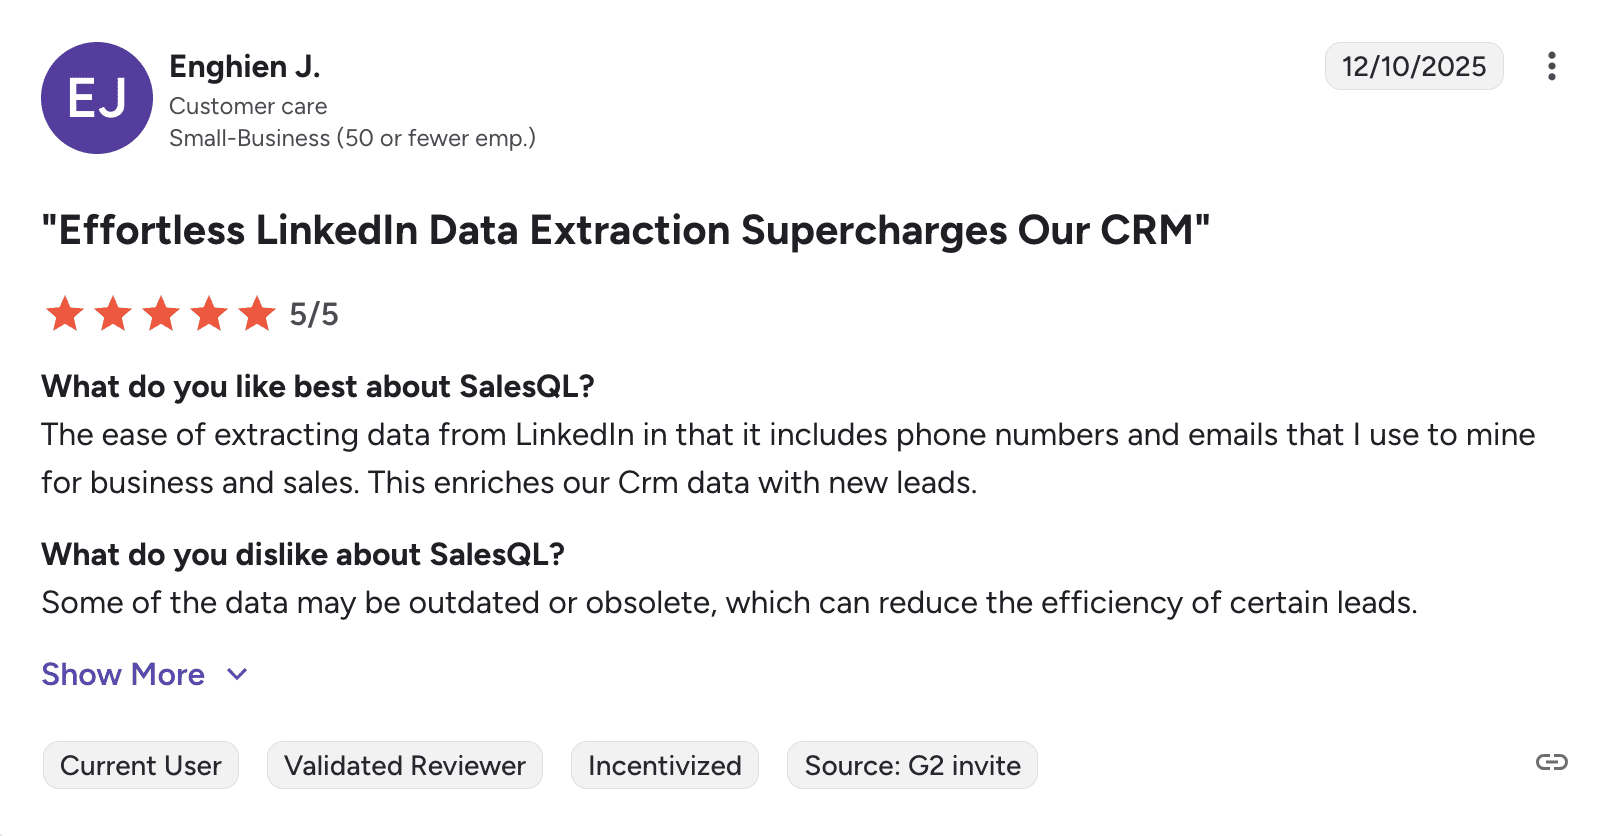The height and width of the screenshot is (836, 1604).
Task: Click the "What do you dislike" heading
Action: (303, 554)
